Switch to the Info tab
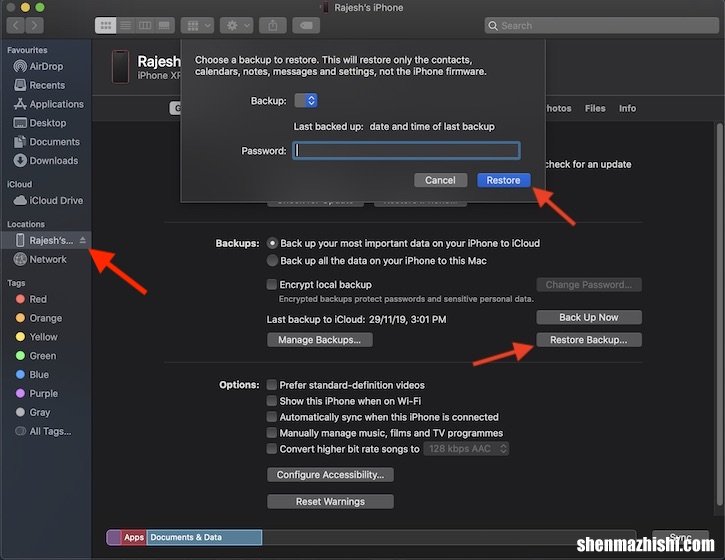Viewport: 725px width, 560px height. point(627,108)
